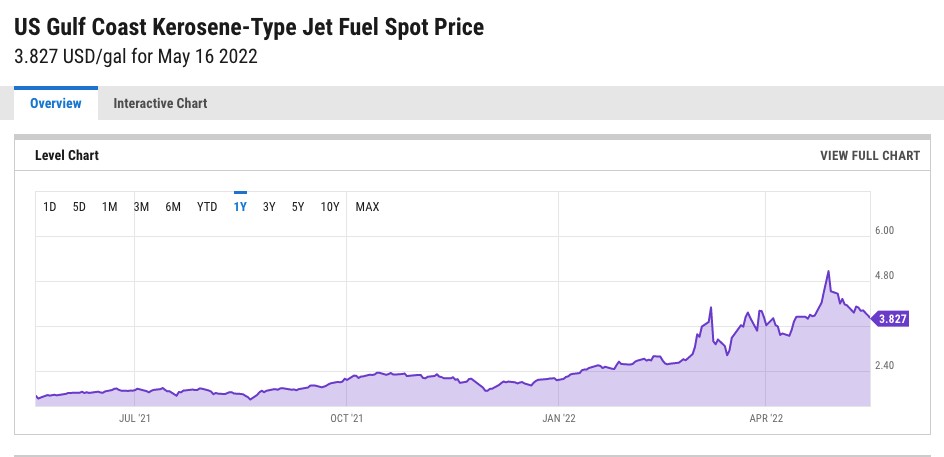The image size is (944, 457).
Task: Switch chart to 5Y range
Action: coord(298,207)
